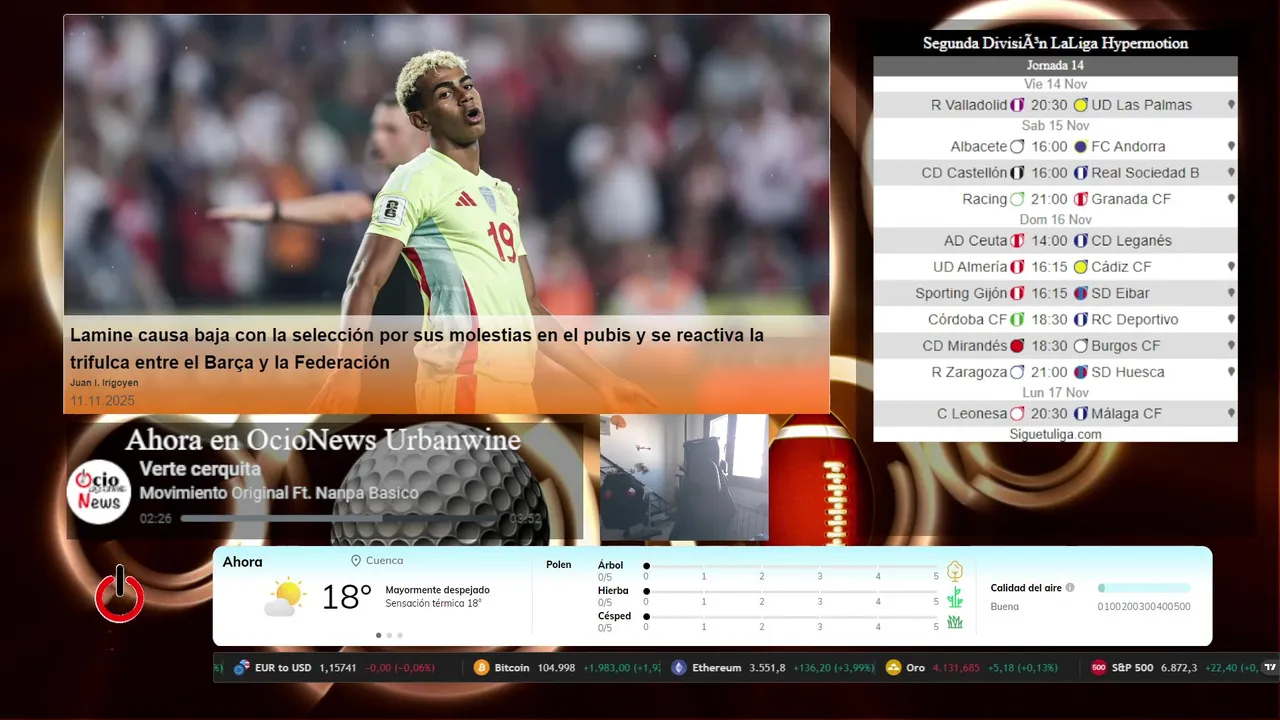Click the gold Oro icon in ticker
Viewport: 1280px width, 720px height.
893,668
